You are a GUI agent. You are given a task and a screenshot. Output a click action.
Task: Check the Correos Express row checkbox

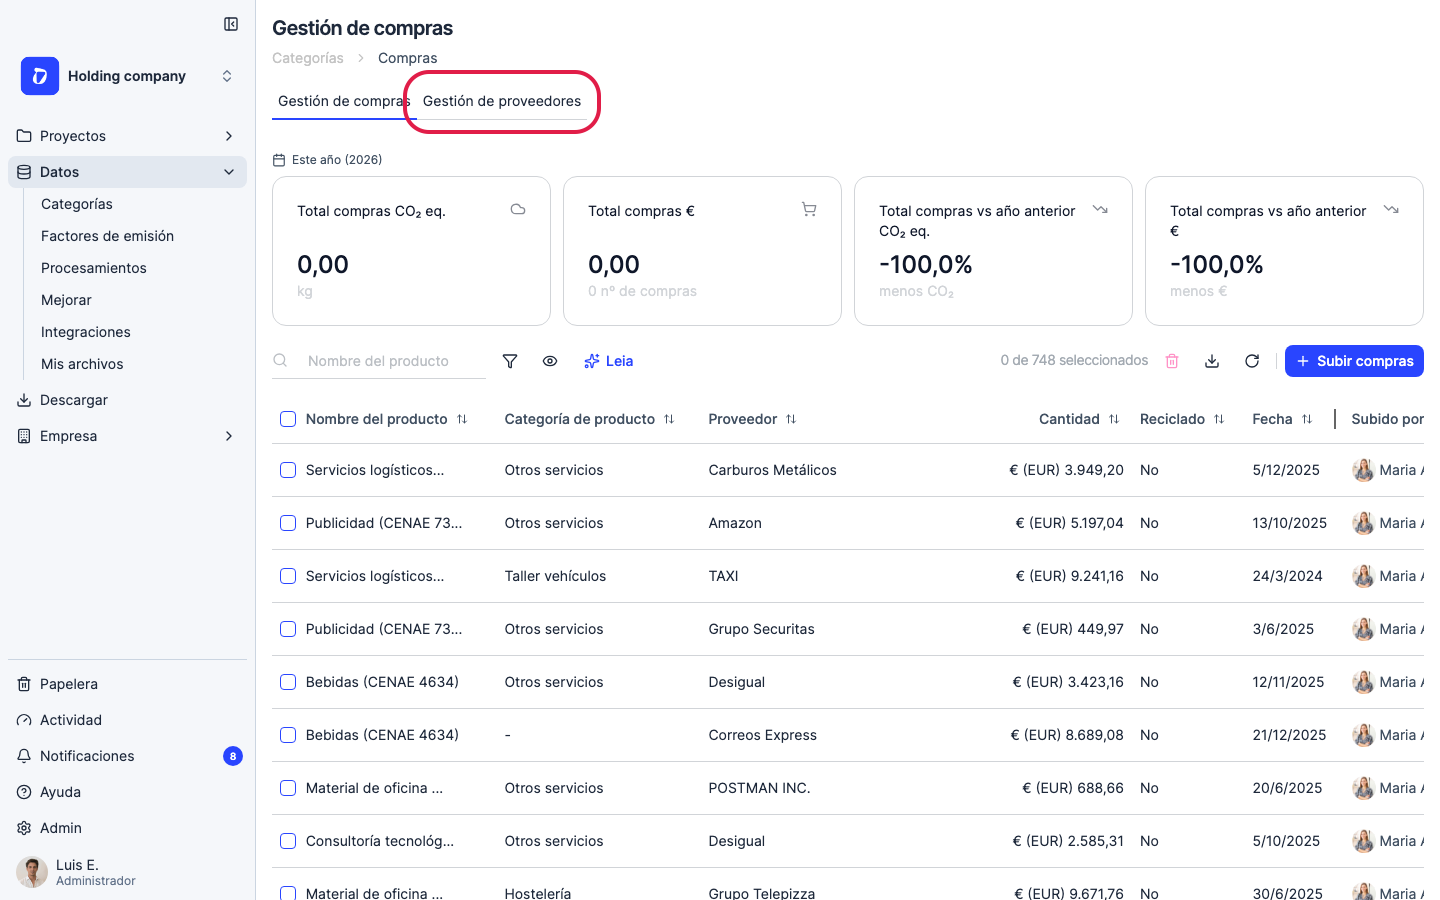[288, 735]
